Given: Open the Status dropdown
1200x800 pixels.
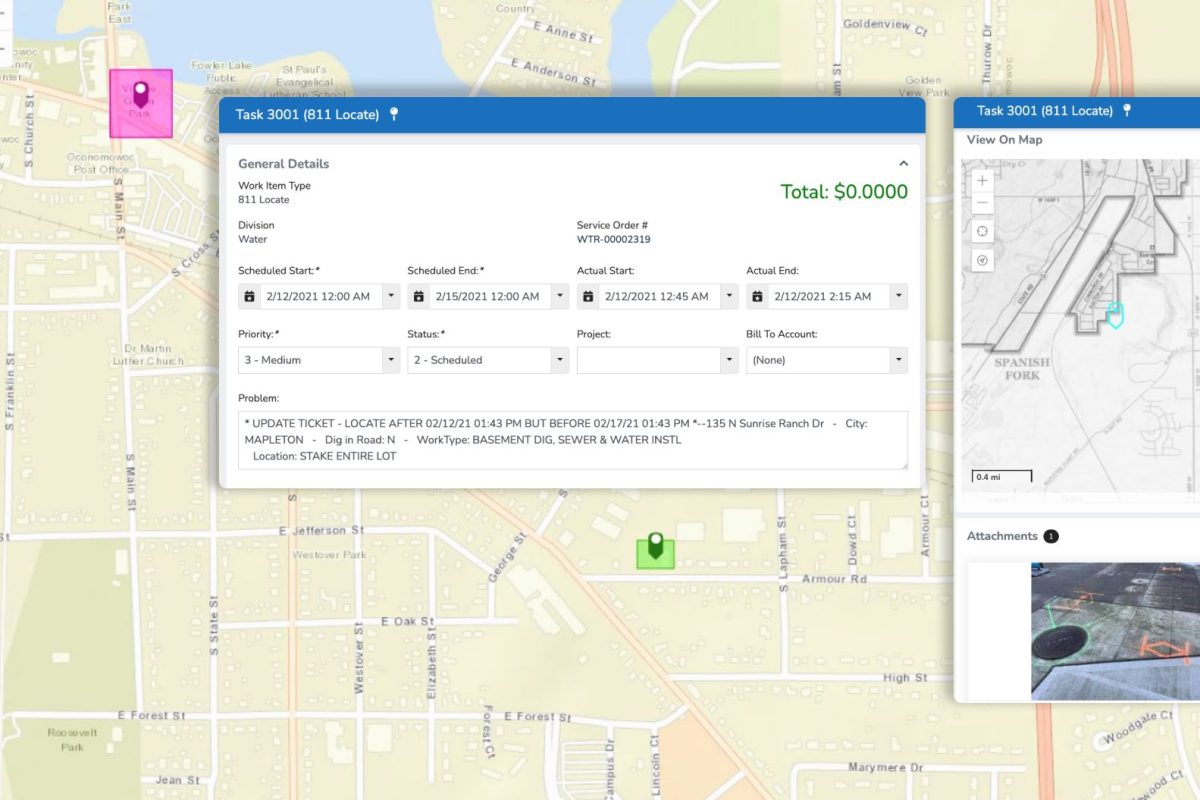Looking at the screenshot, I should point(559,359).
